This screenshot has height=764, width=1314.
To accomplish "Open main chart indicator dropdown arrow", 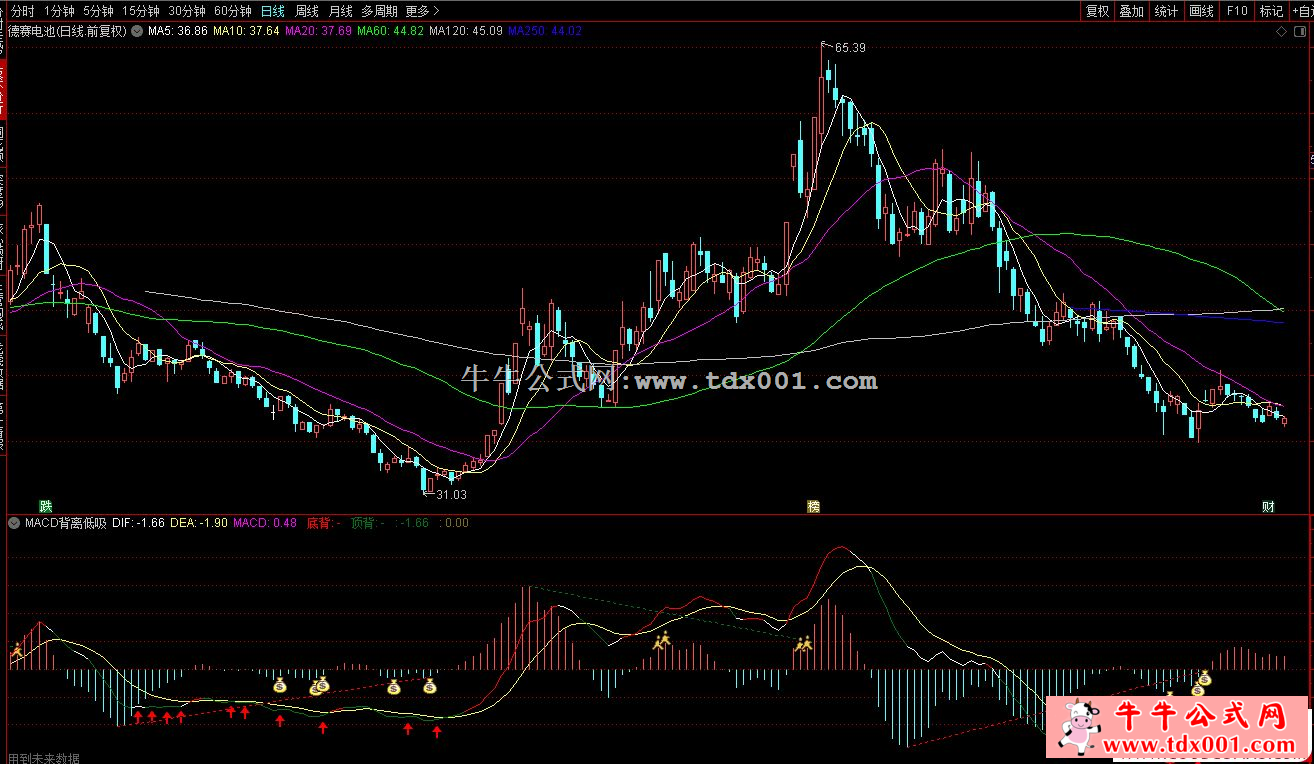I will coord(136,31).
